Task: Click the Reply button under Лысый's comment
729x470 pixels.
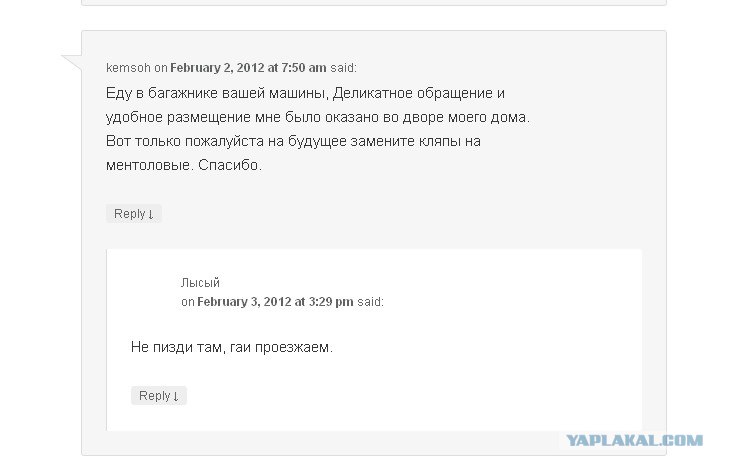Action: [159, 396]
